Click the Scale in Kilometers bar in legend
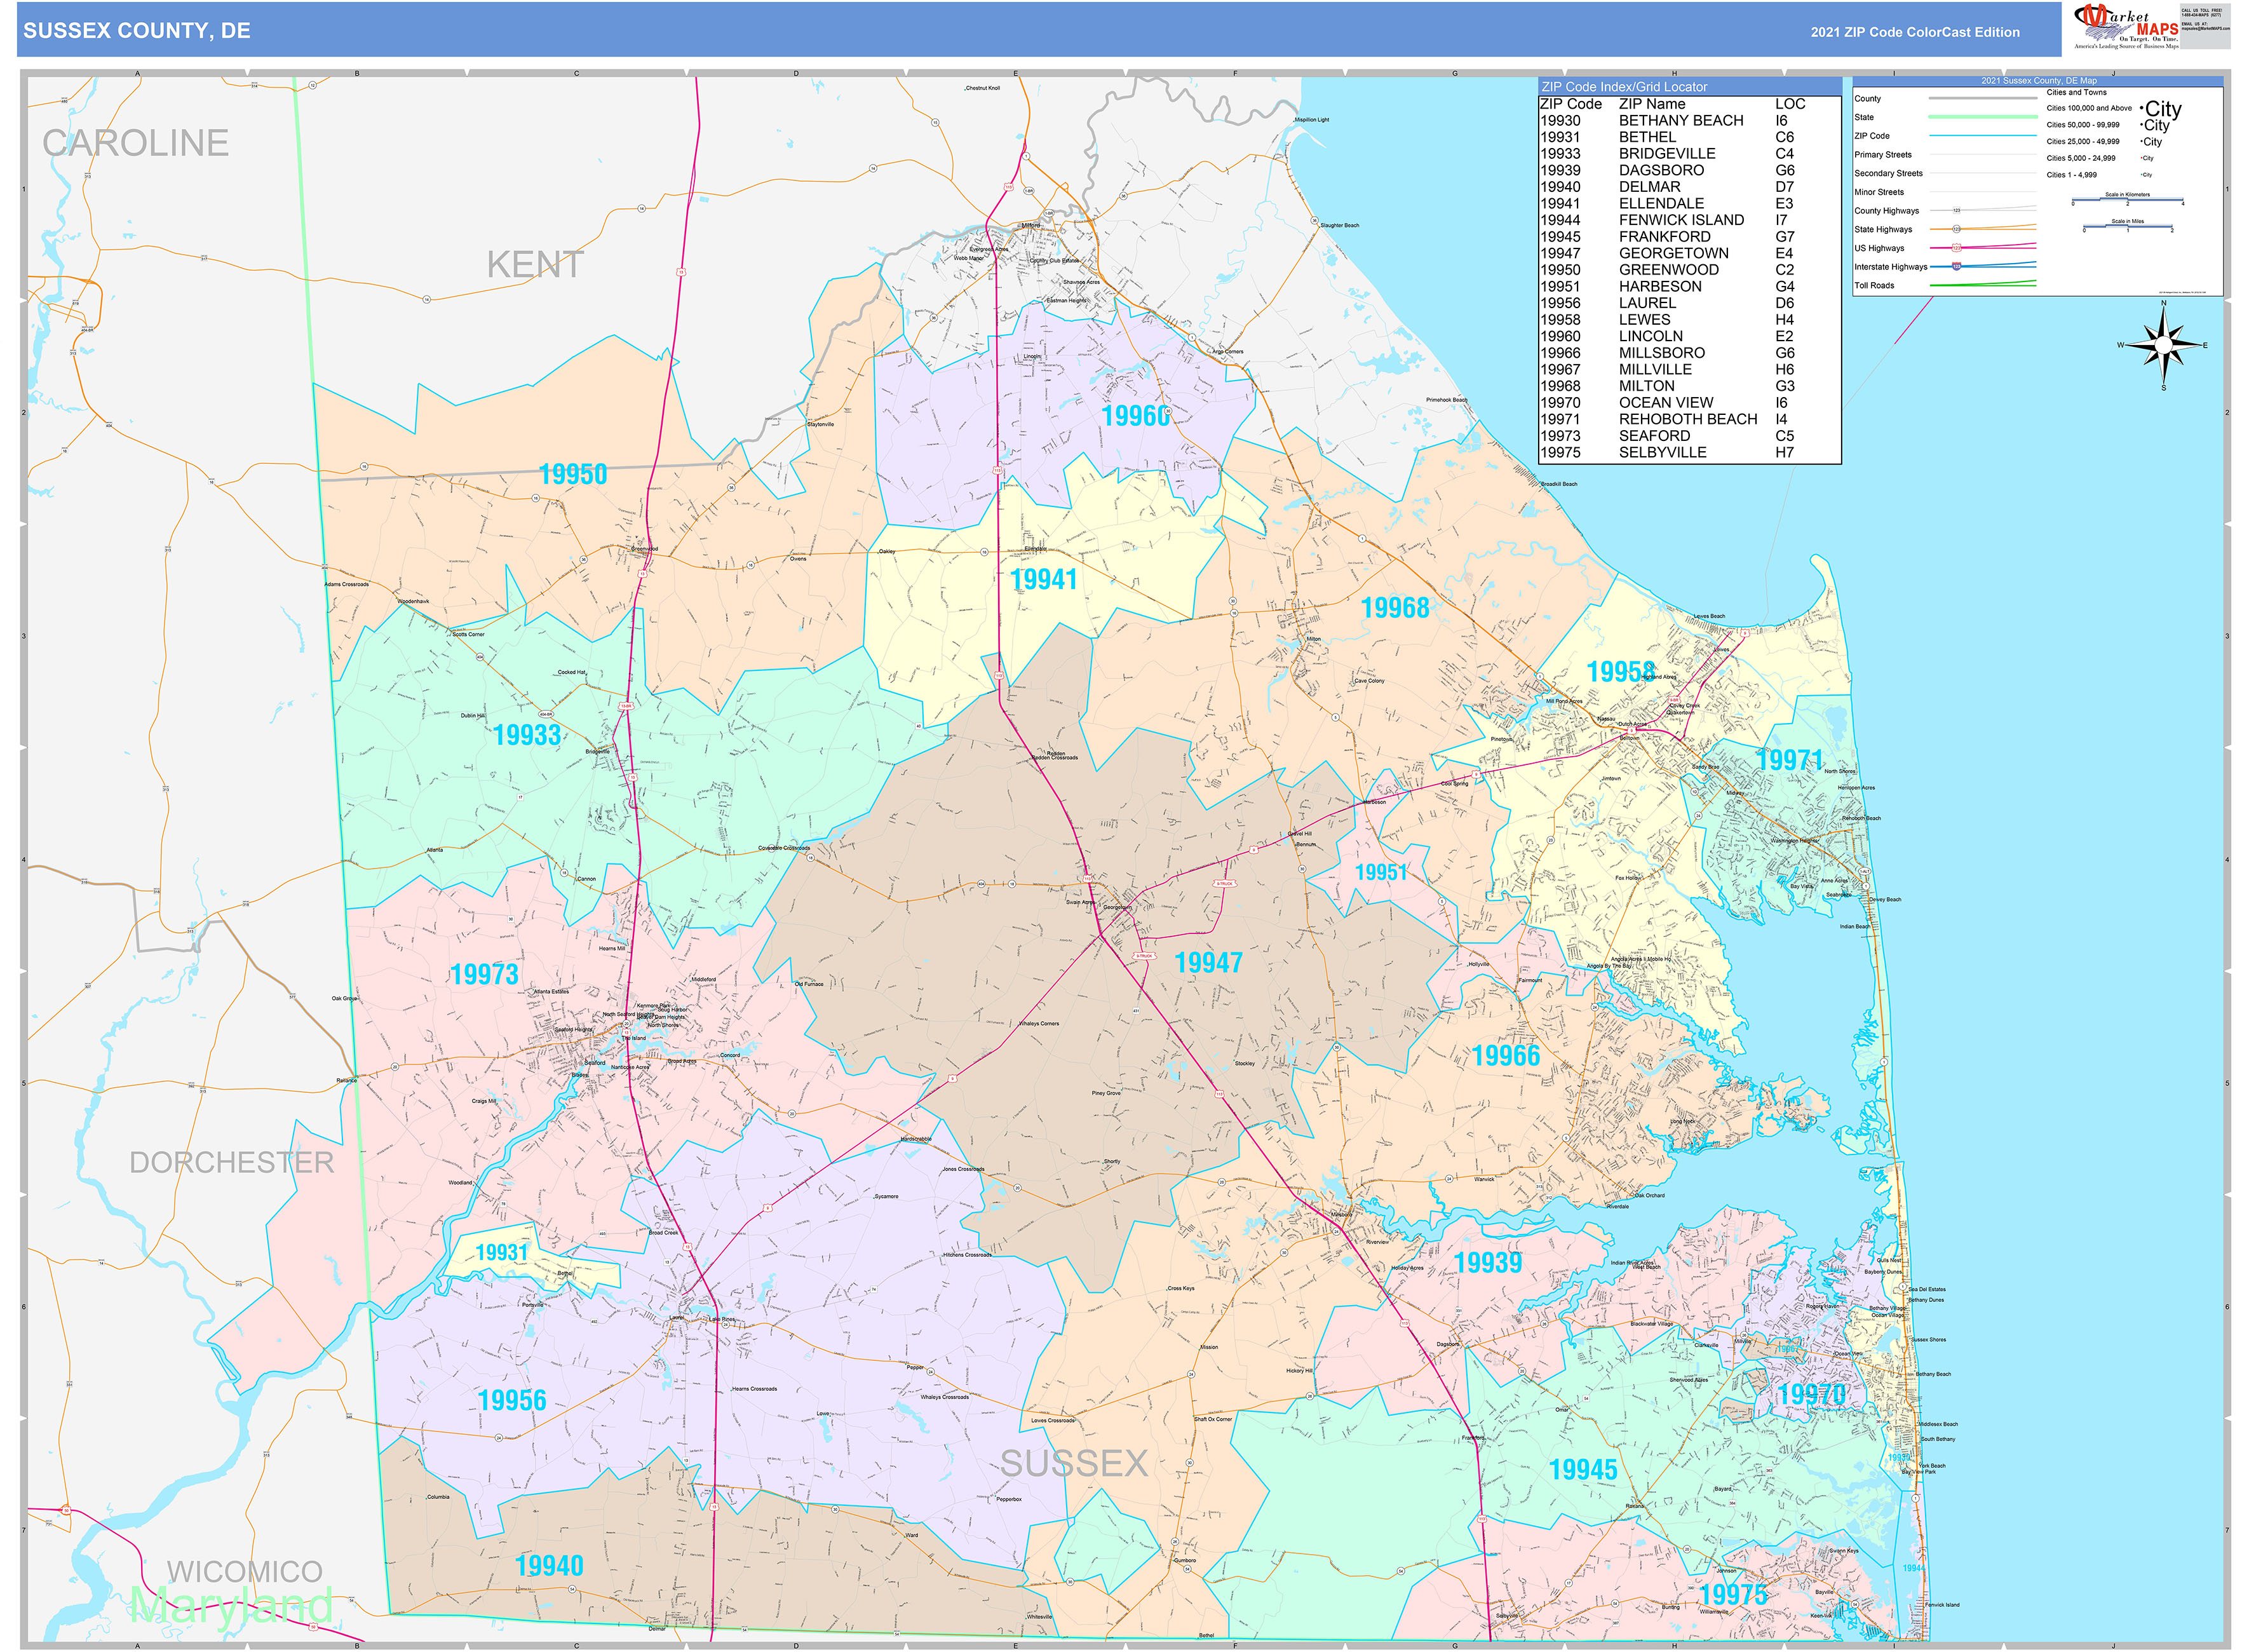This screenshot has width=2242, height=1652. (2128, 199)
